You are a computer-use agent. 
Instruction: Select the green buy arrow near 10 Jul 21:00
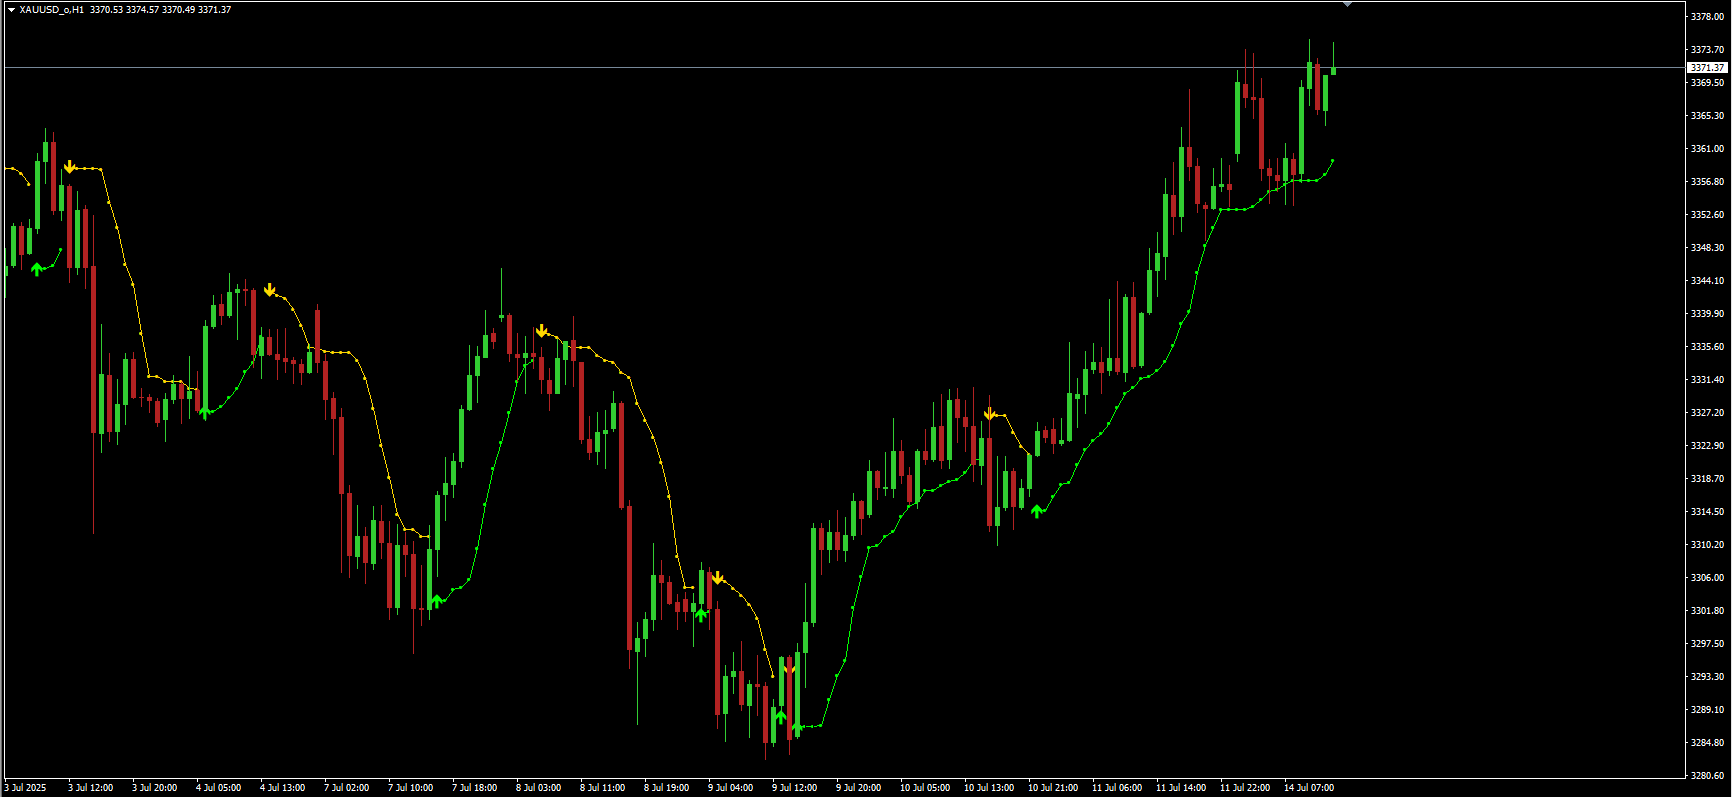tap(1037, 511)
